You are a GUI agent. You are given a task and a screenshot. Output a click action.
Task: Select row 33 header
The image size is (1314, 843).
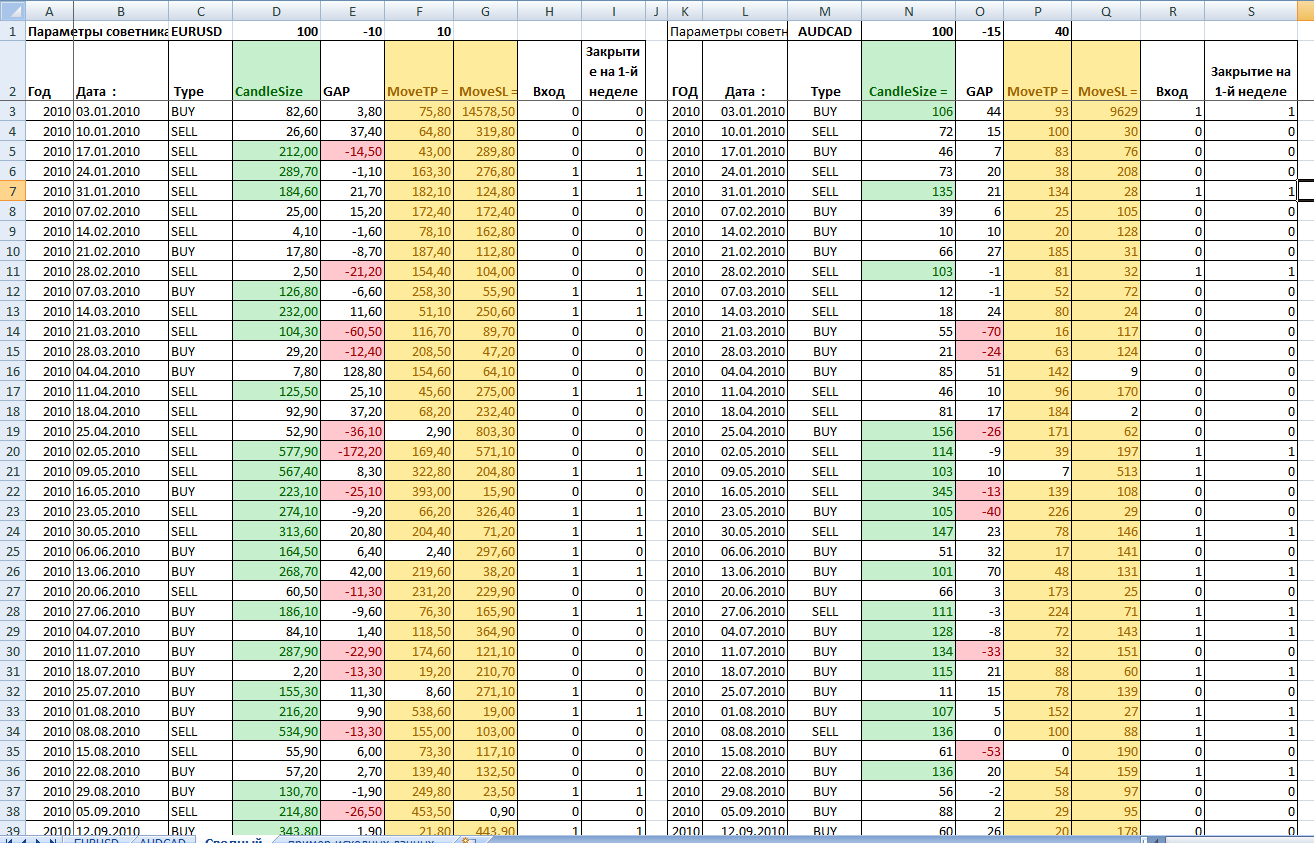pos(12,711)
